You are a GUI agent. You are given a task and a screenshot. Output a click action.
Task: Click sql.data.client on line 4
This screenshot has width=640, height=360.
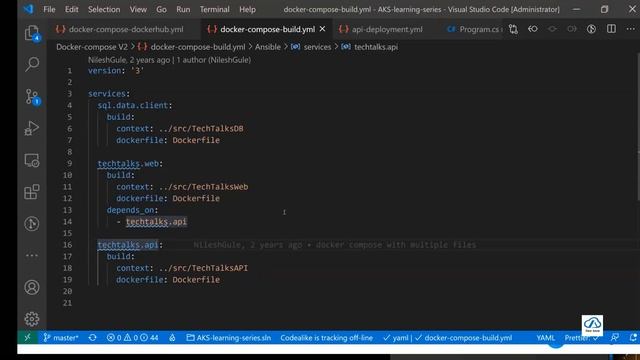point(133,105)
